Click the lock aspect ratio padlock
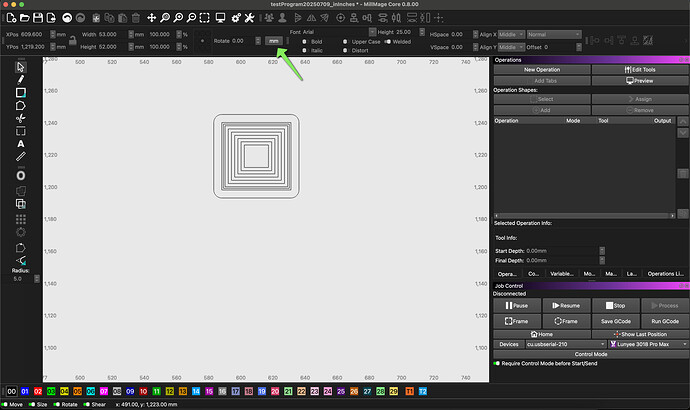This screenshot has height=410, width=690. (73, 40)
